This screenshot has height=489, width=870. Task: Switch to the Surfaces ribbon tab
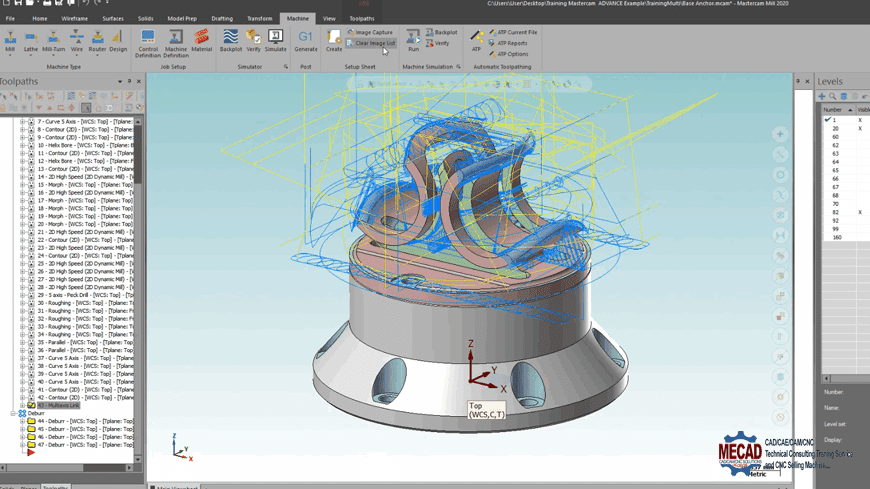click(x=113, y=18)
